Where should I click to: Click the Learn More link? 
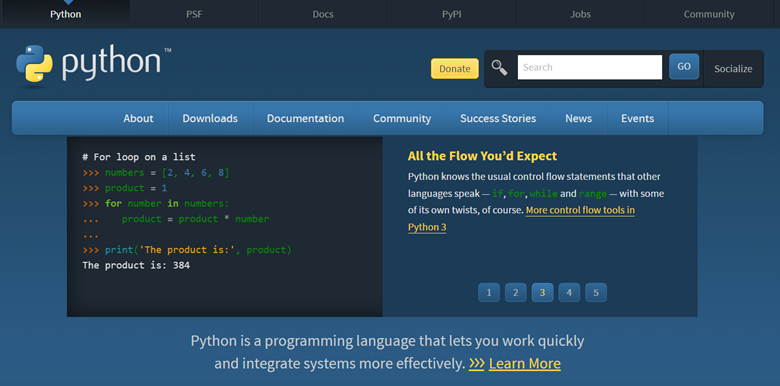[x=525, y=364]
